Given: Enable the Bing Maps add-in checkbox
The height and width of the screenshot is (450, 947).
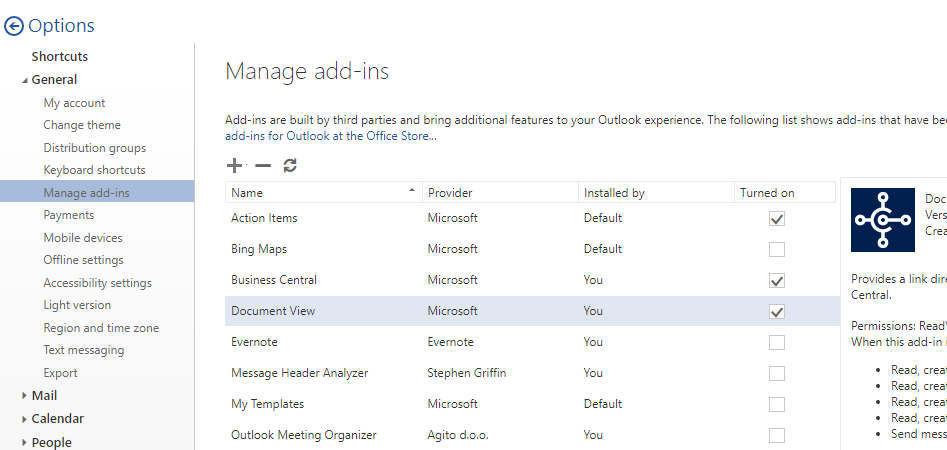Looking at the screenshot, I should [776, 249].
